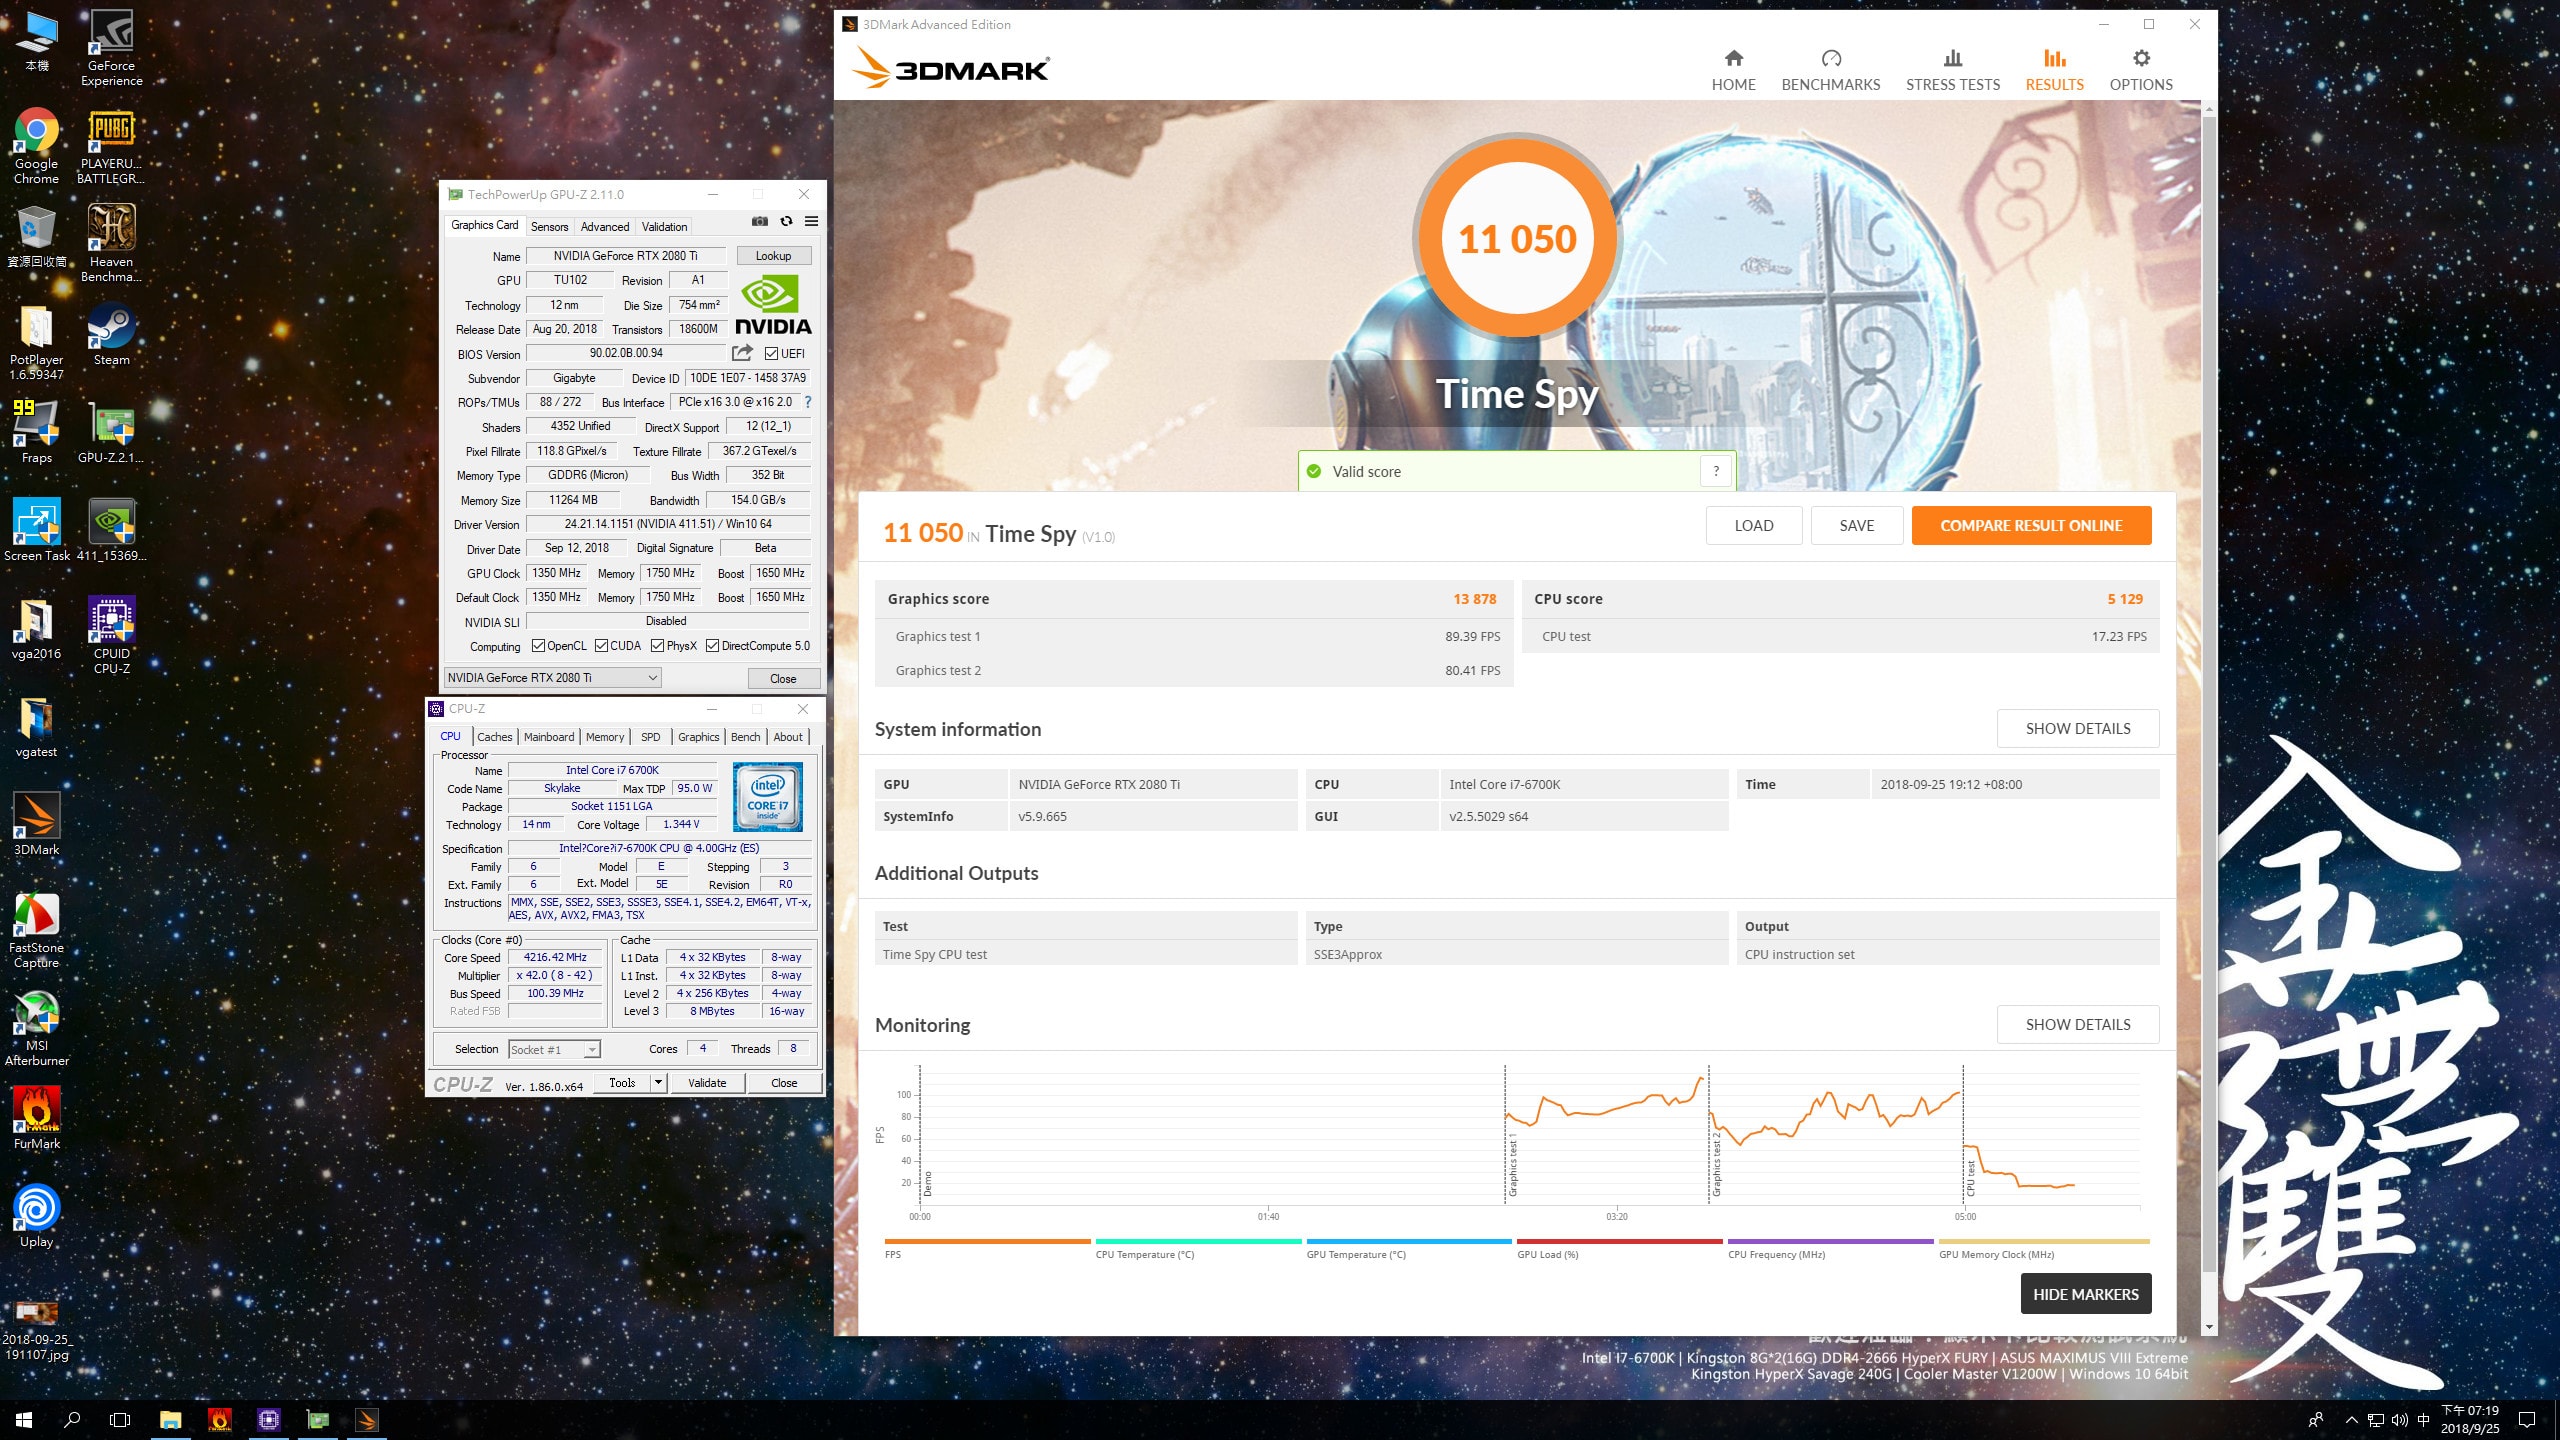Toggle the OpenCL checkbox in GPU-Z
This screenshot has height=1440, width=2560.
click(x=538, y=645)
